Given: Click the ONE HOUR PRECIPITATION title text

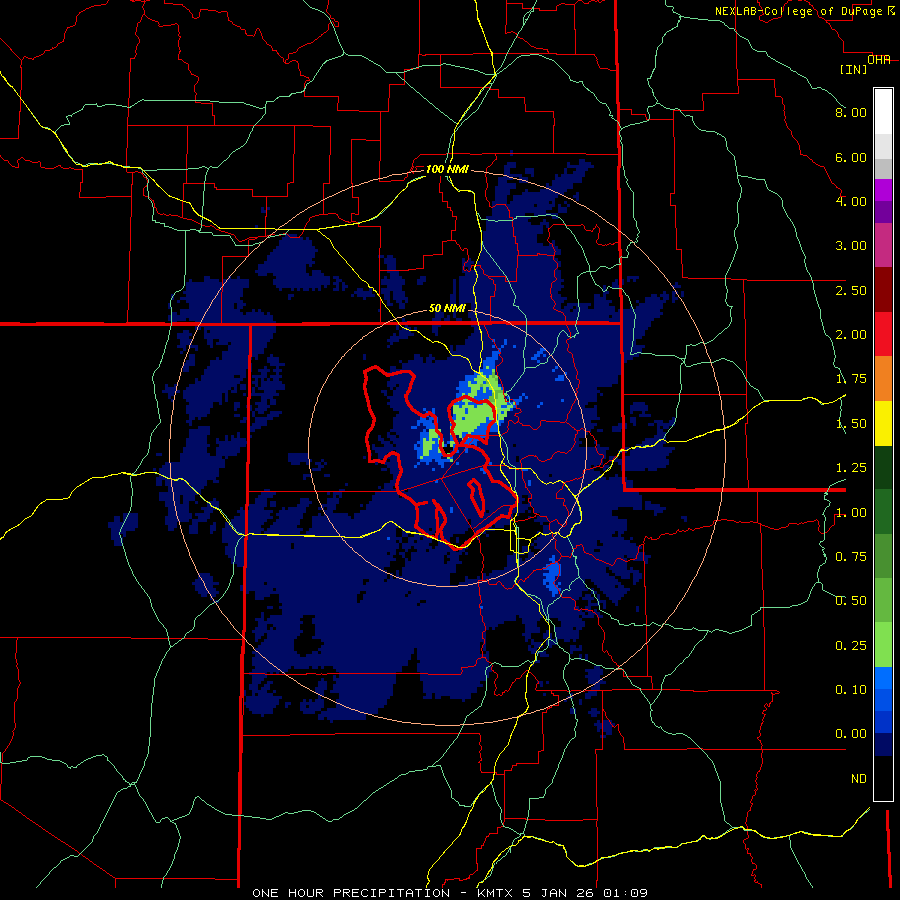Looking at the screenshot, I should click(351, 893).
